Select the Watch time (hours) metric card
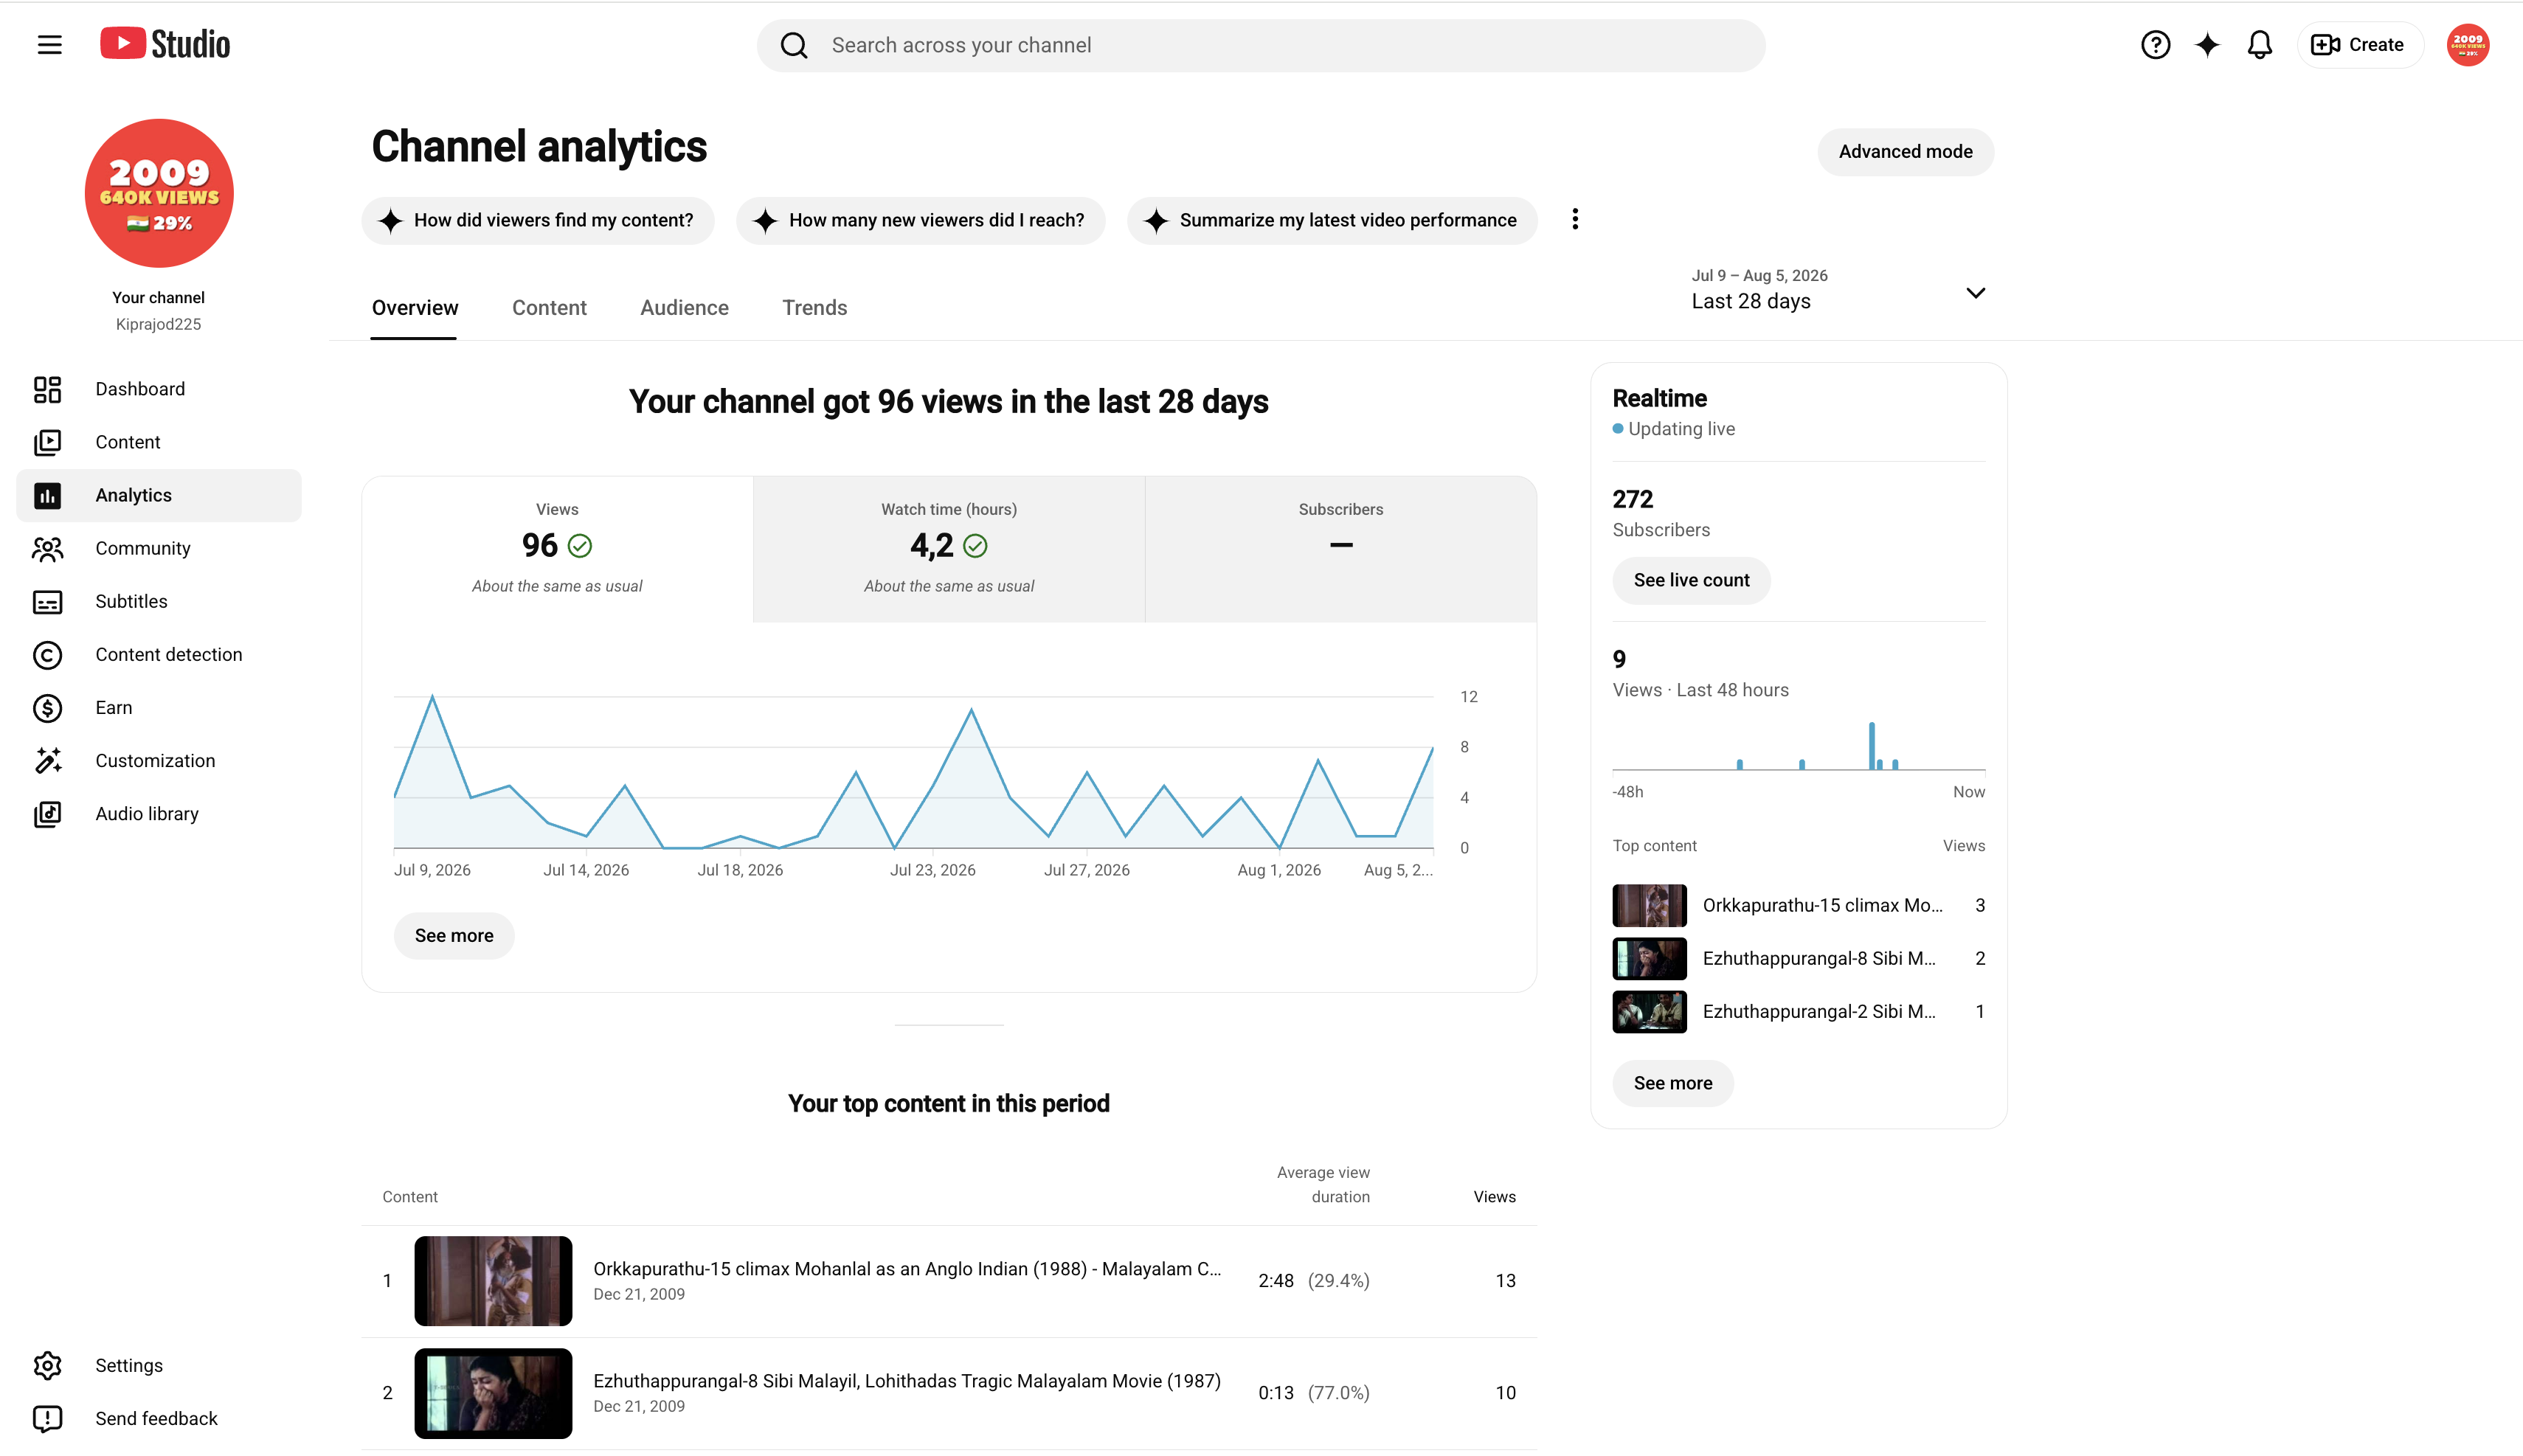The image size is (2523, 1456). (948, 548)
